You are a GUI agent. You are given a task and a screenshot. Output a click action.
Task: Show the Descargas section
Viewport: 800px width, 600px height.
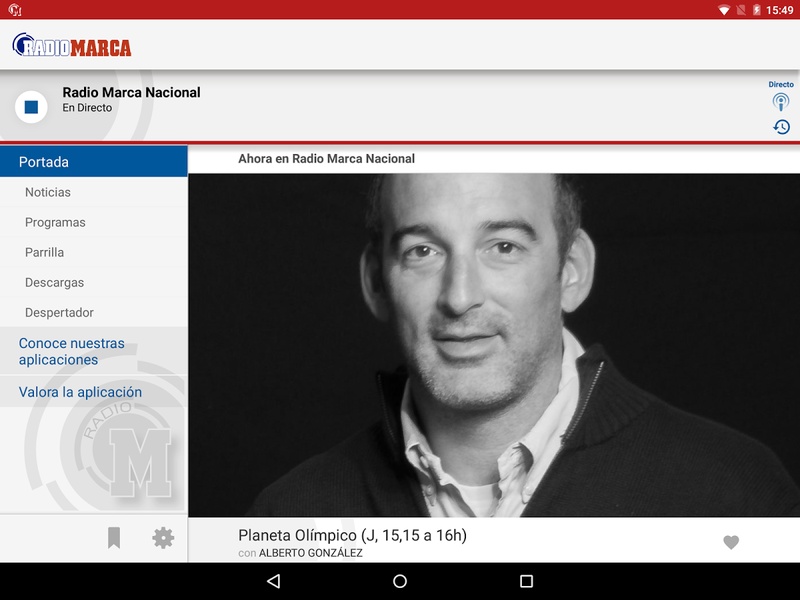[x=94, y=283]
